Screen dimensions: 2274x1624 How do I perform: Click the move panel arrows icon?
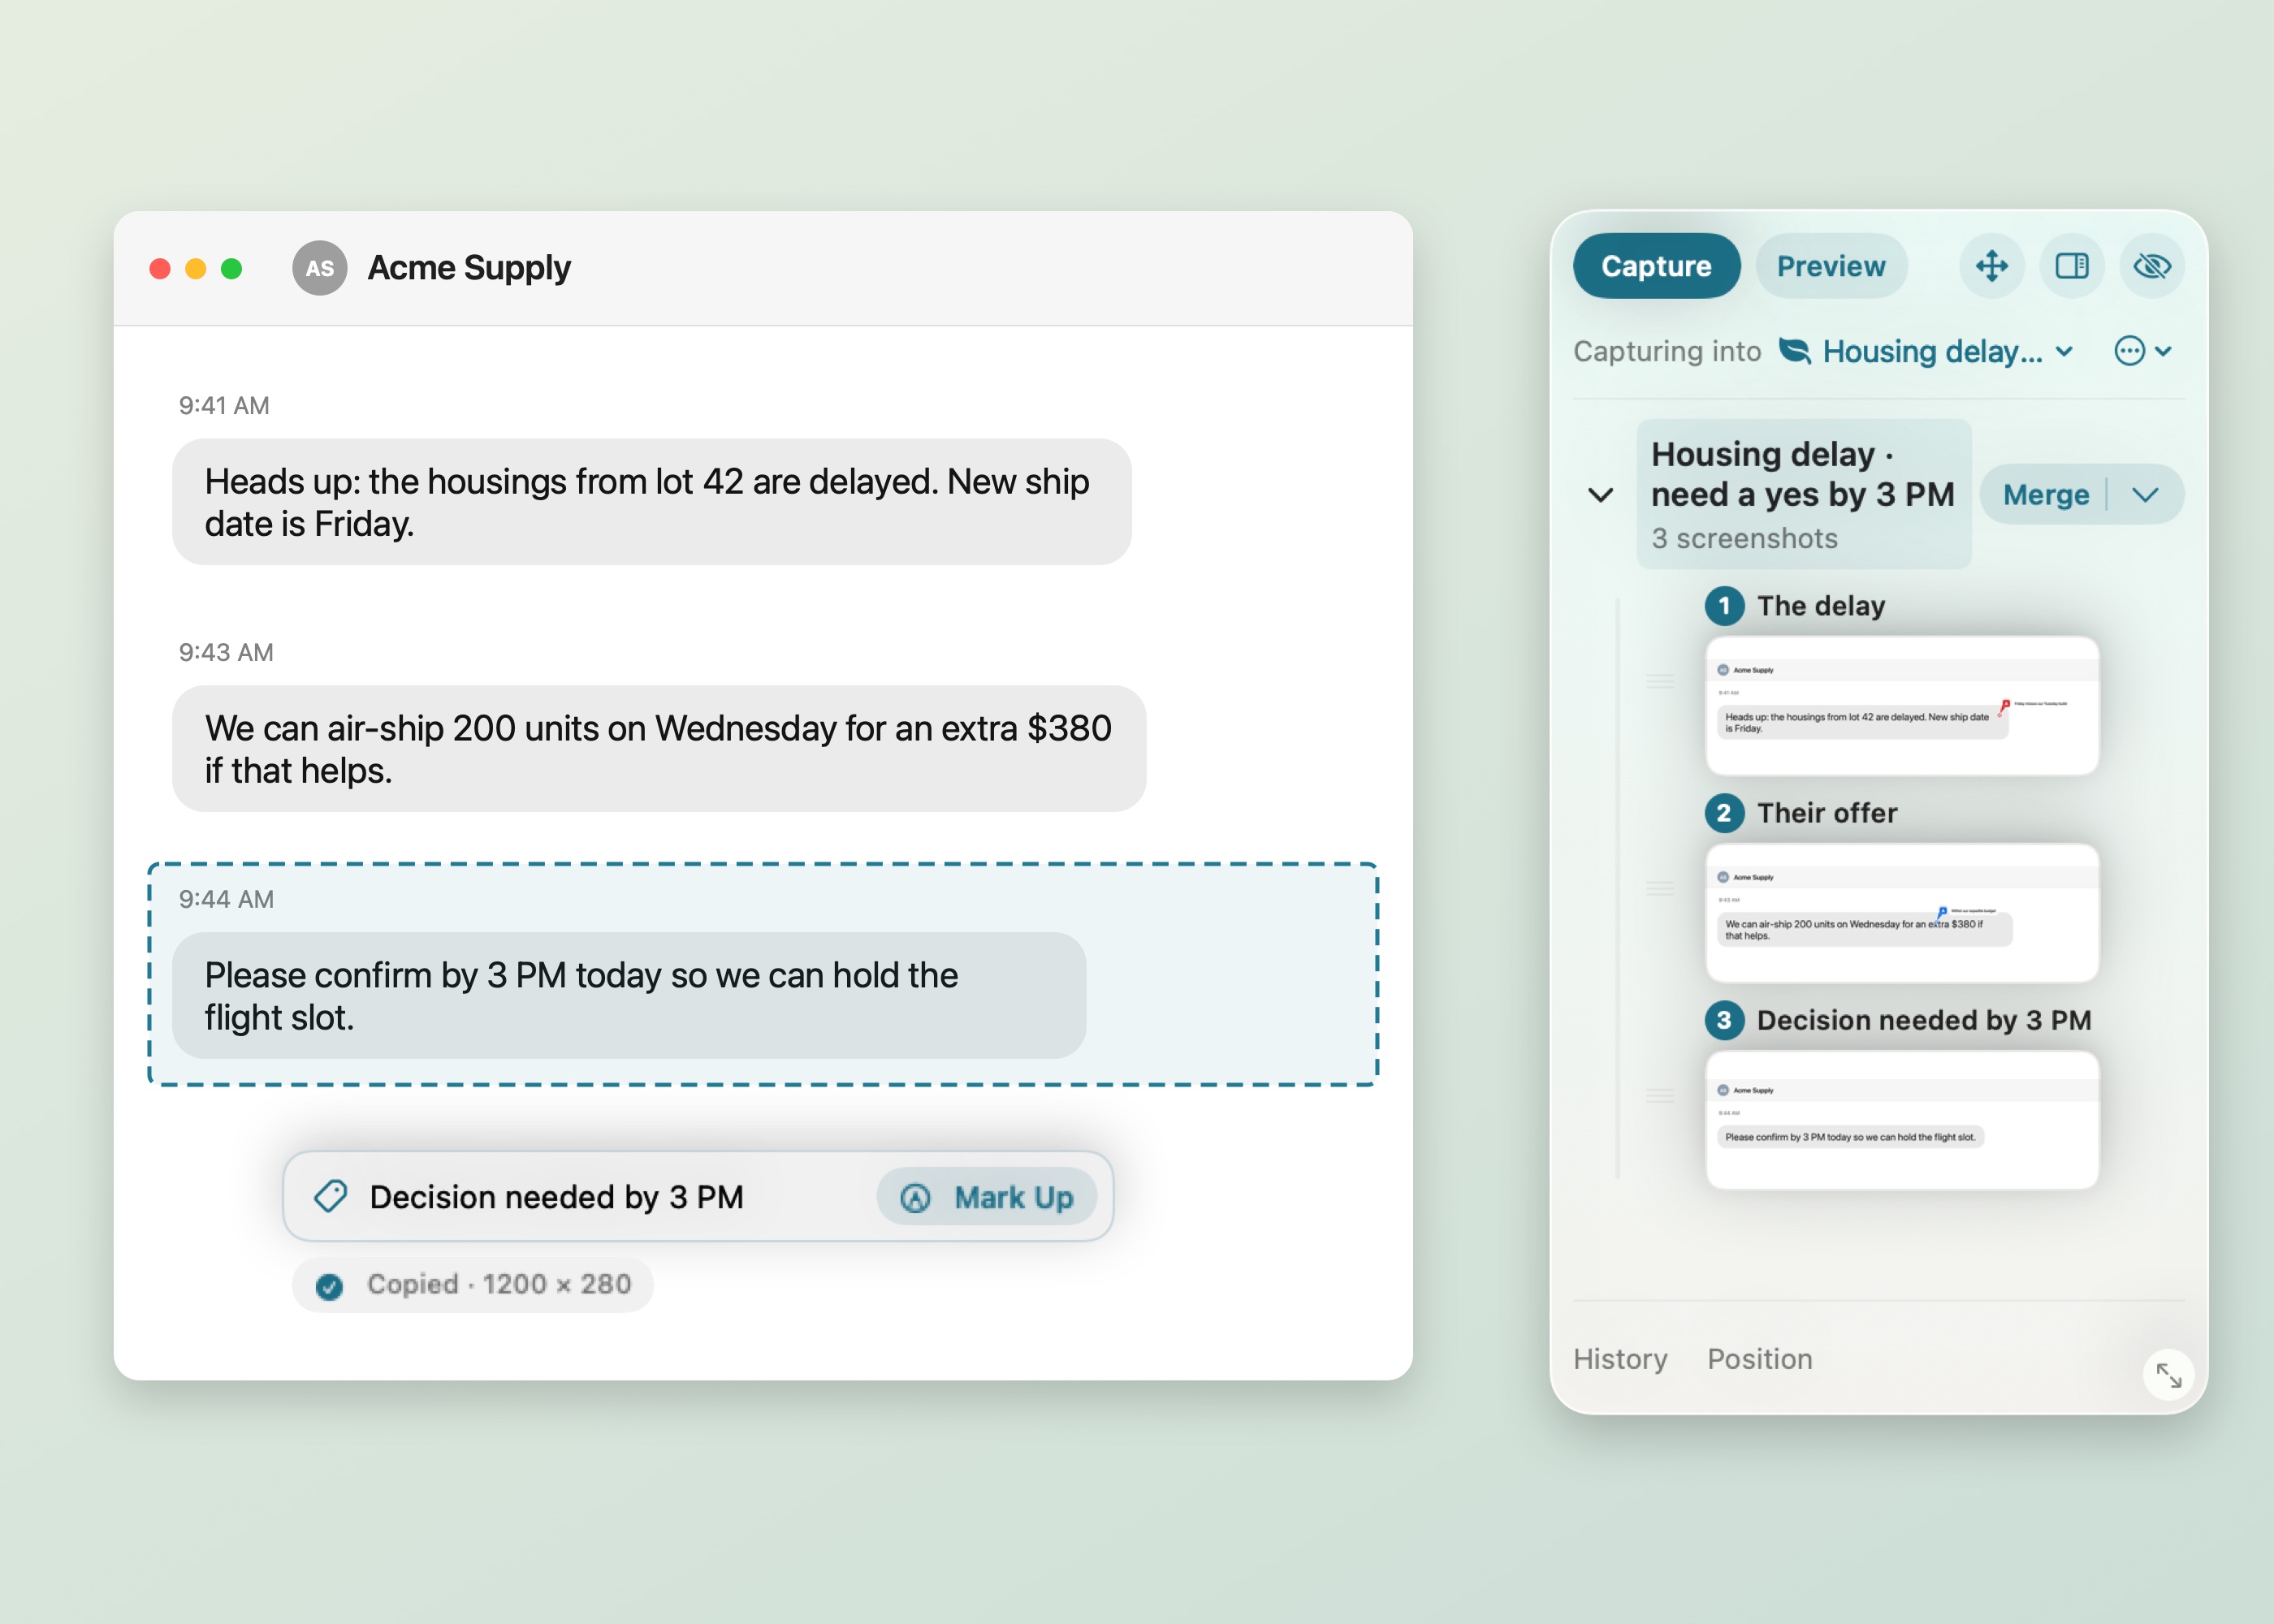(x=1991, y=266)
